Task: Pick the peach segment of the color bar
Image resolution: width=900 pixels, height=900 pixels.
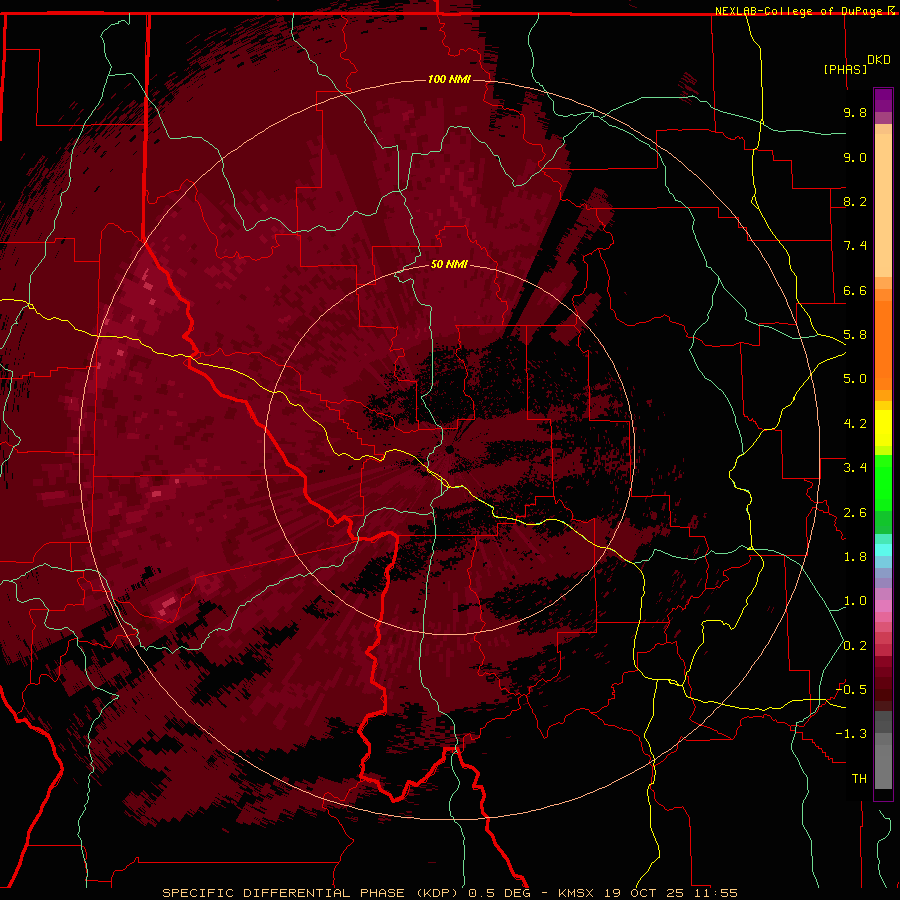Action: tap(883, 205)
